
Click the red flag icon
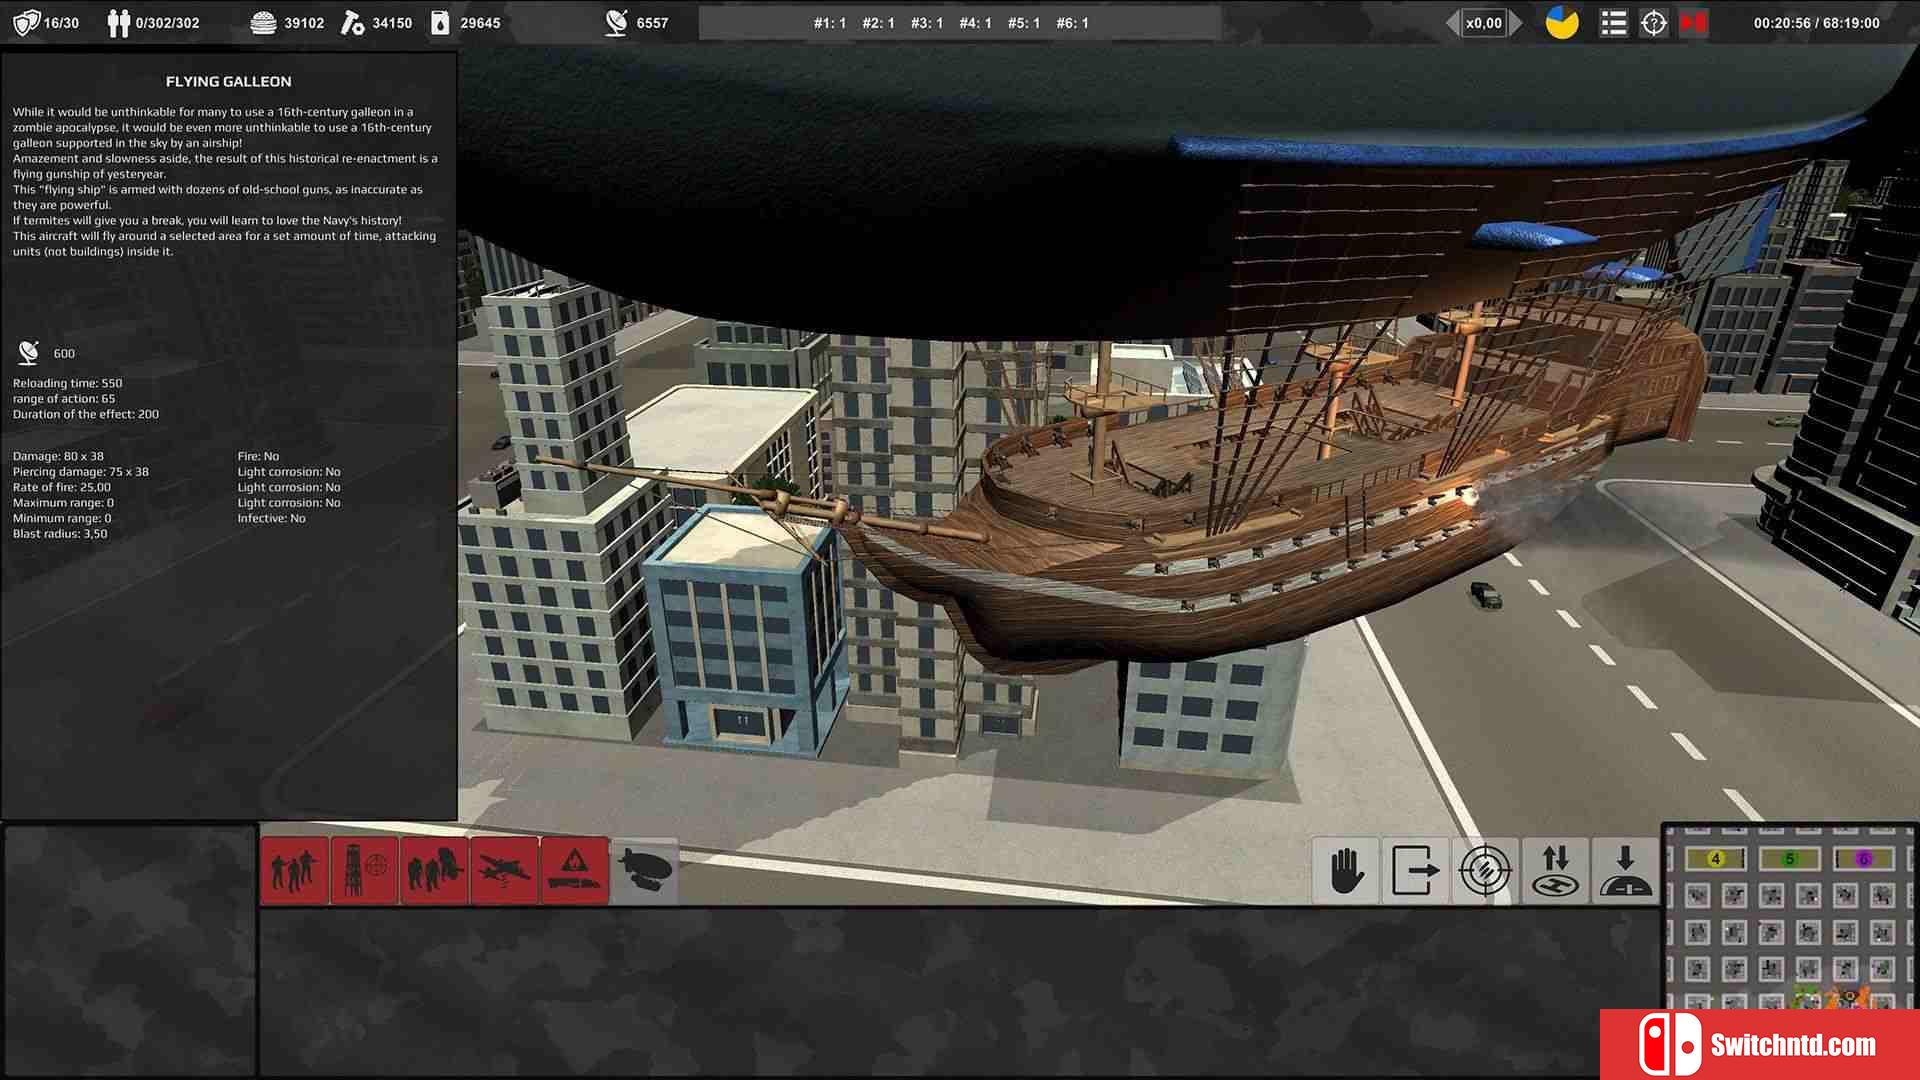point(1694,22)
